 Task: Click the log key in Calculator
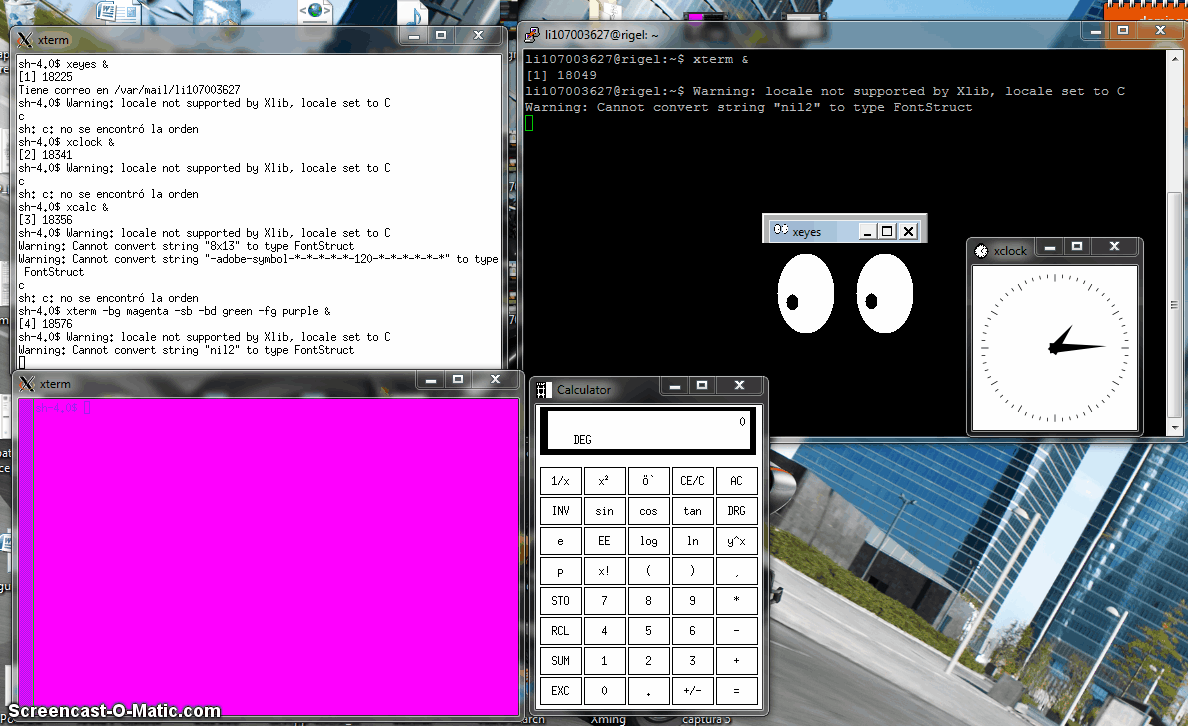(x=648, y=541)
